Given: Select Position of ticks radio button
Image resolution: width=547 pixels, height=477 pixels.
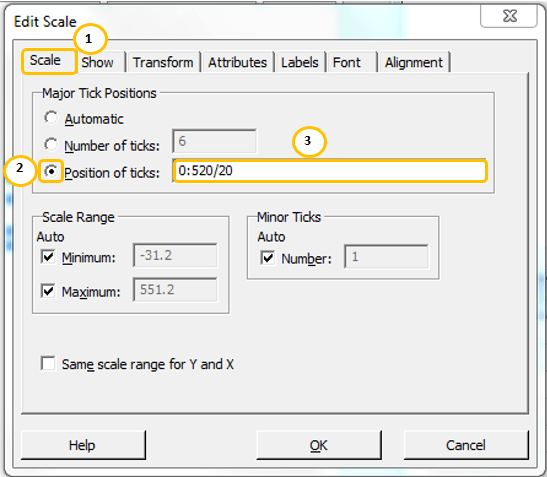Looking at the screenshot, I should coord(51,171).
